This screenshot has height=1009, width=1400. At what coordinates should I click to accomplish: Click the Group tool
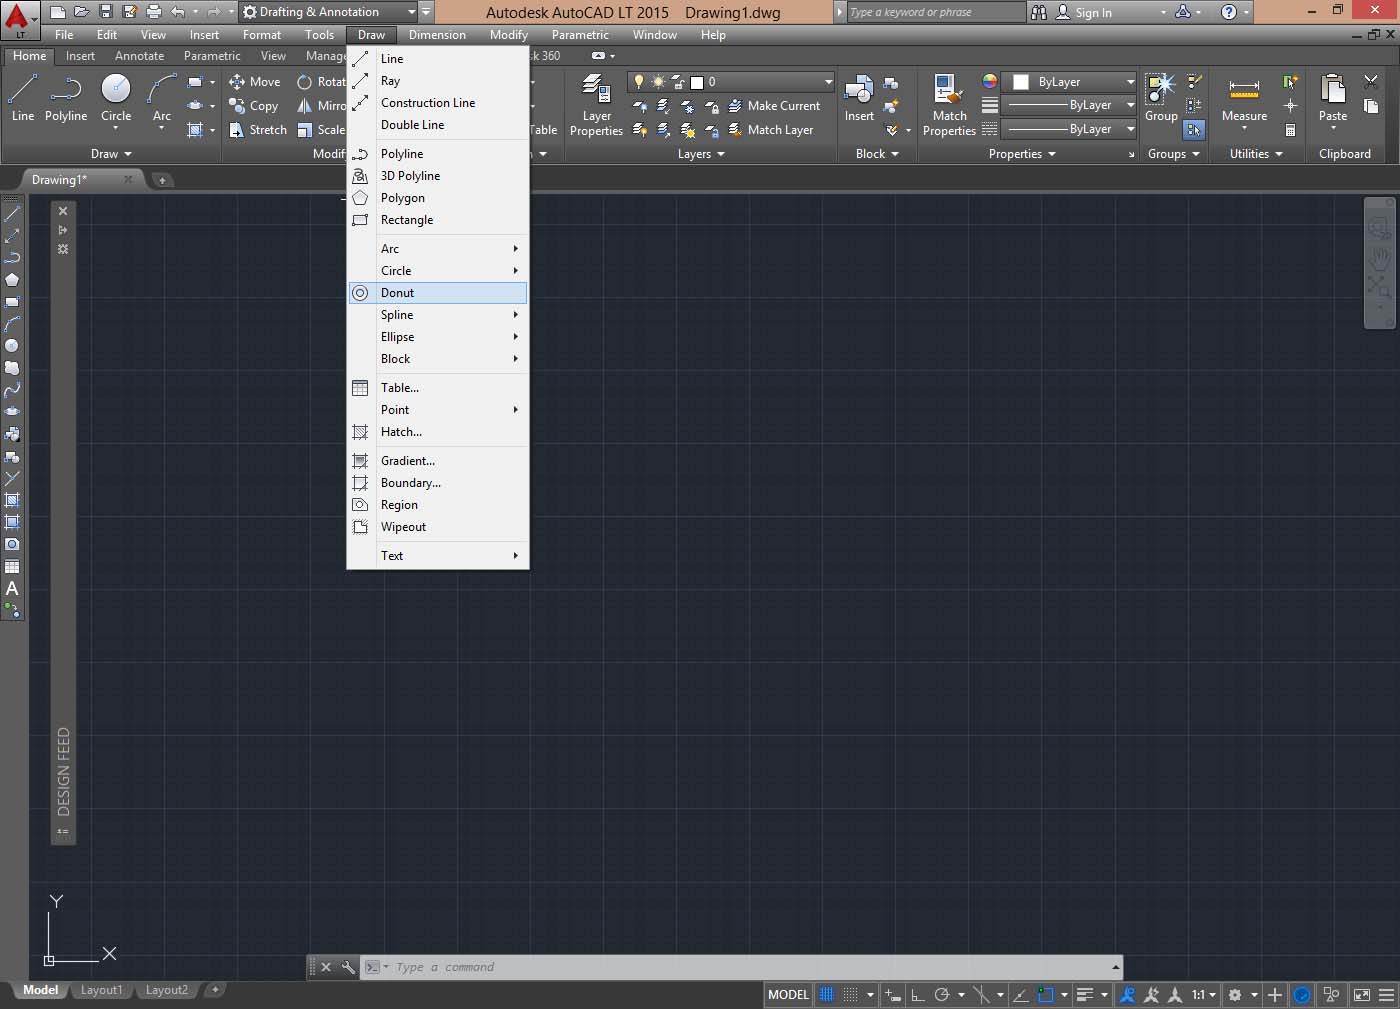[x=1161, y=97]
